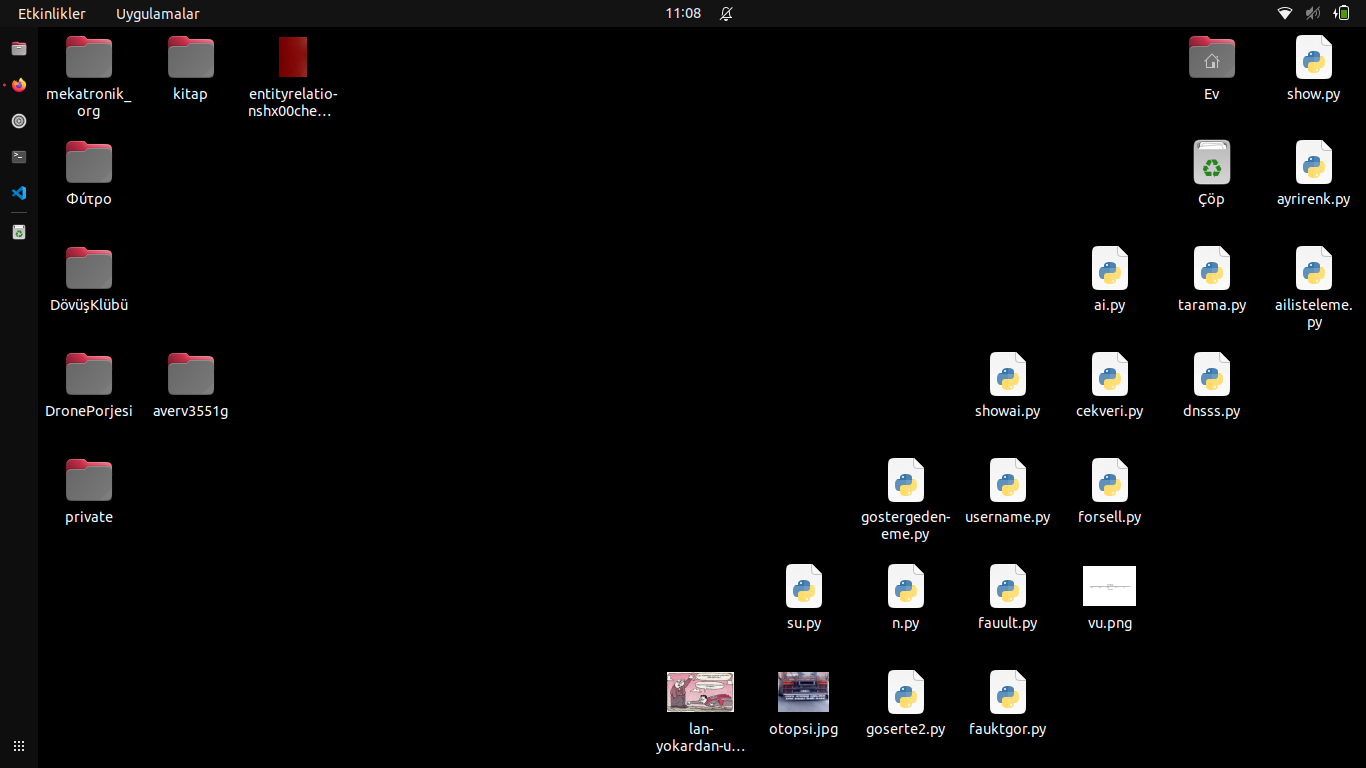This screenshot has width=1366, height=768.
Task: Open the Uygulamalar menu
Action: tap(157, 13)
